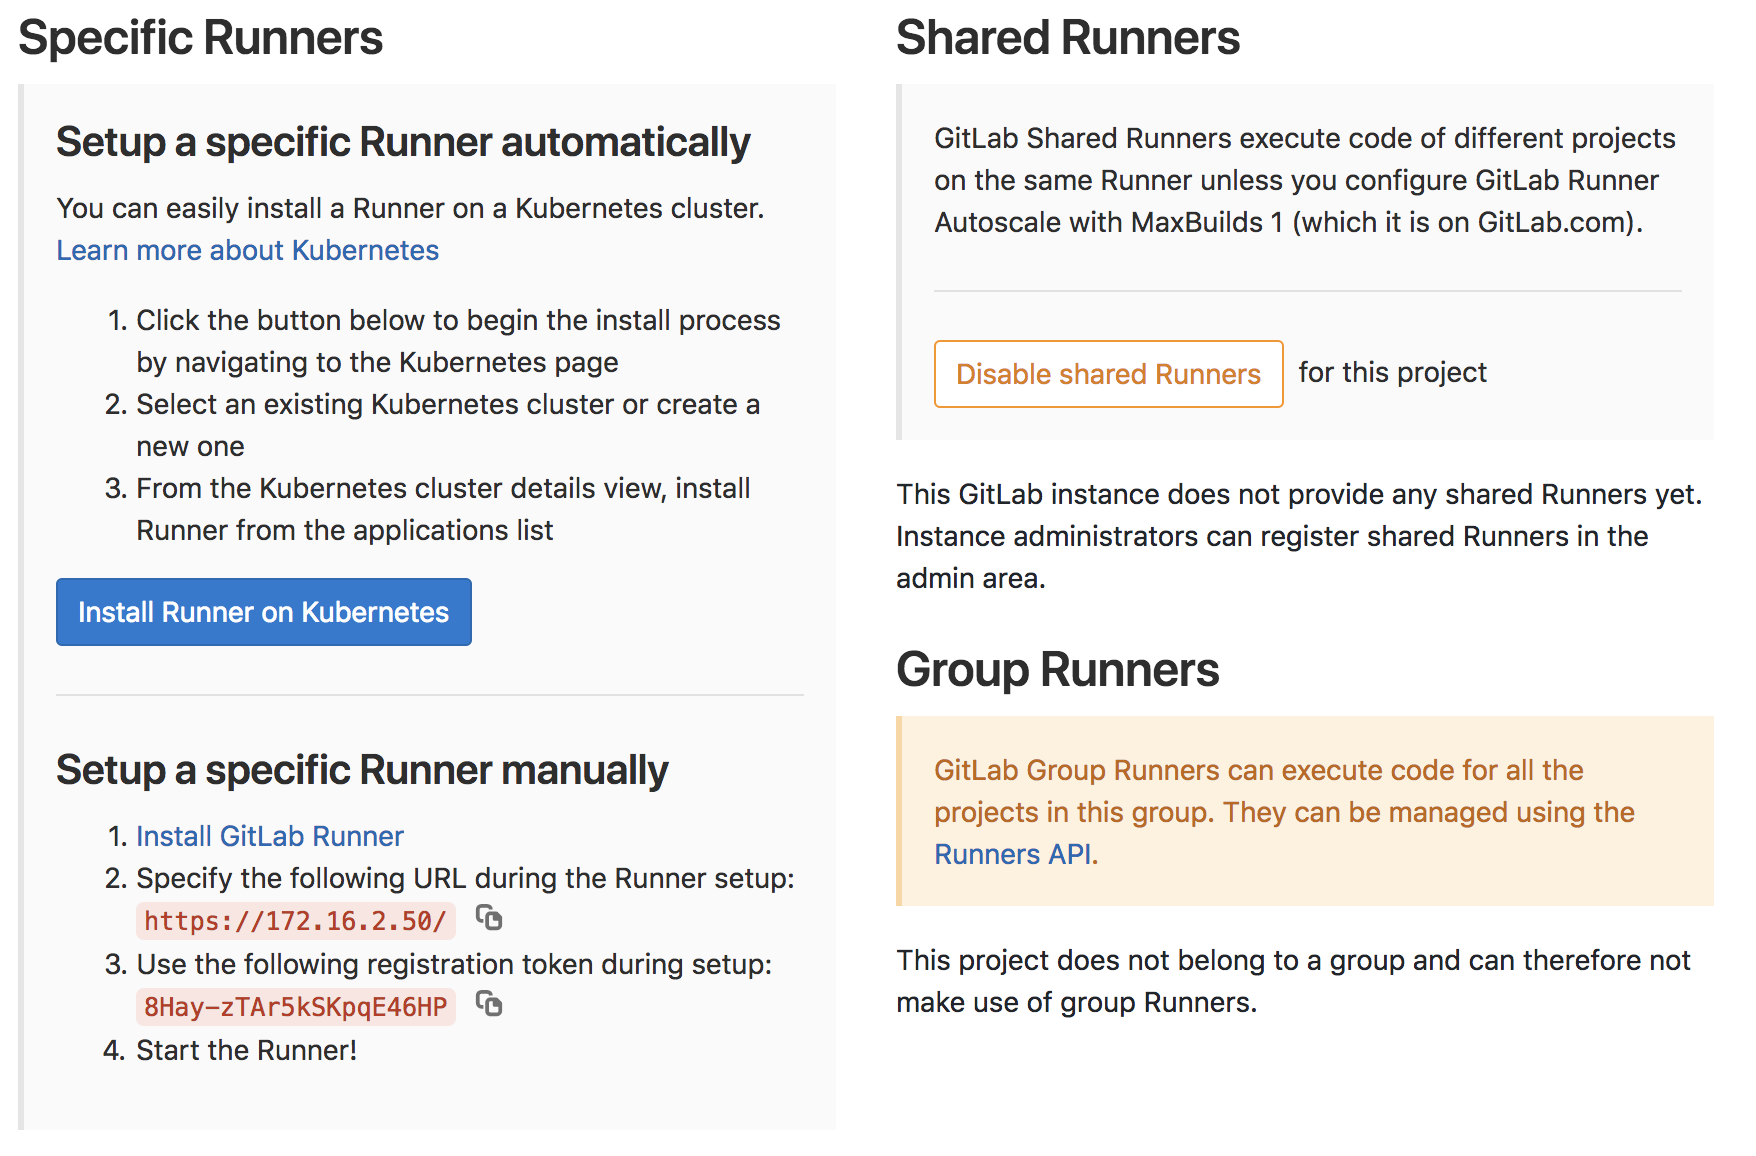Copy the Runner setup URL to clipboard
This screenshot has width=1756, height=1156.
tap(489, 917)
